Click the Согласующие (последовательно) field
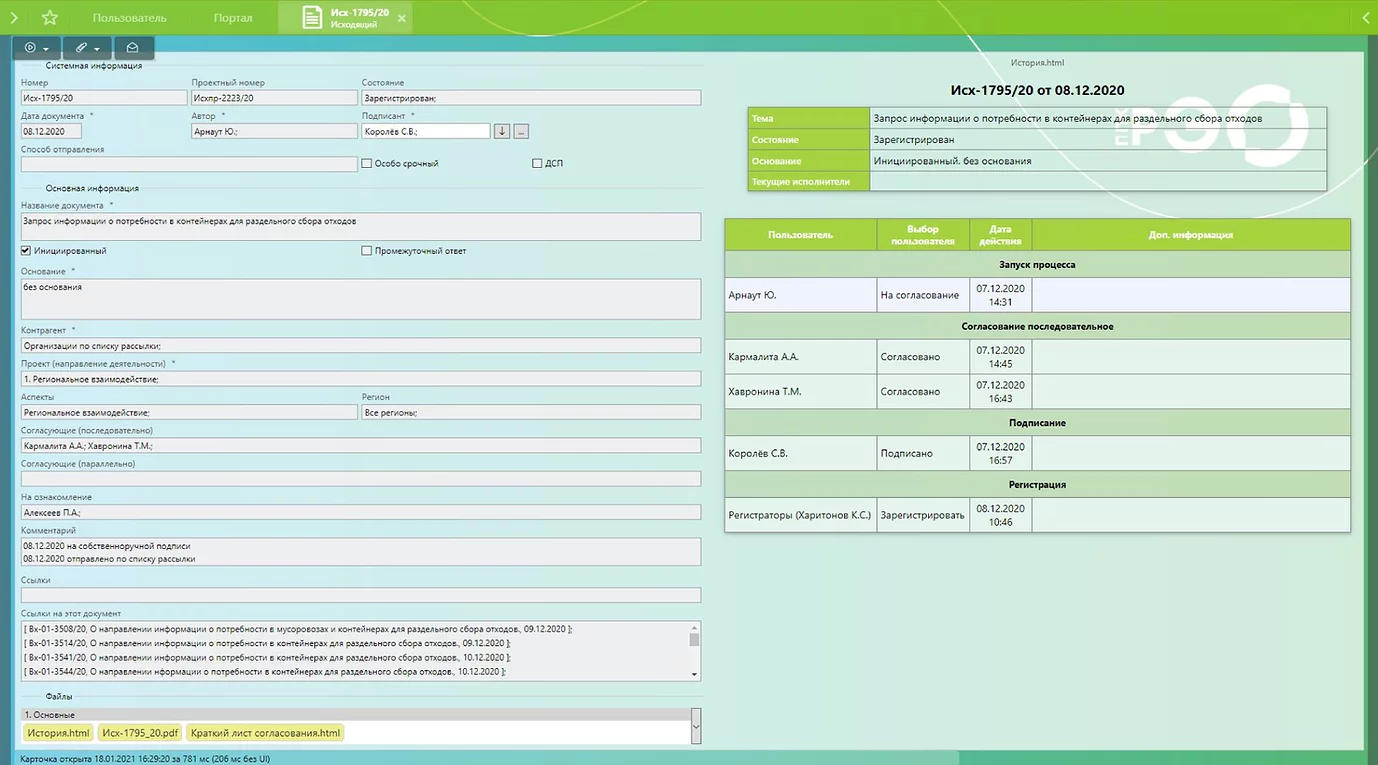This screenshot has height=765, width=1378. click(360, 445)
